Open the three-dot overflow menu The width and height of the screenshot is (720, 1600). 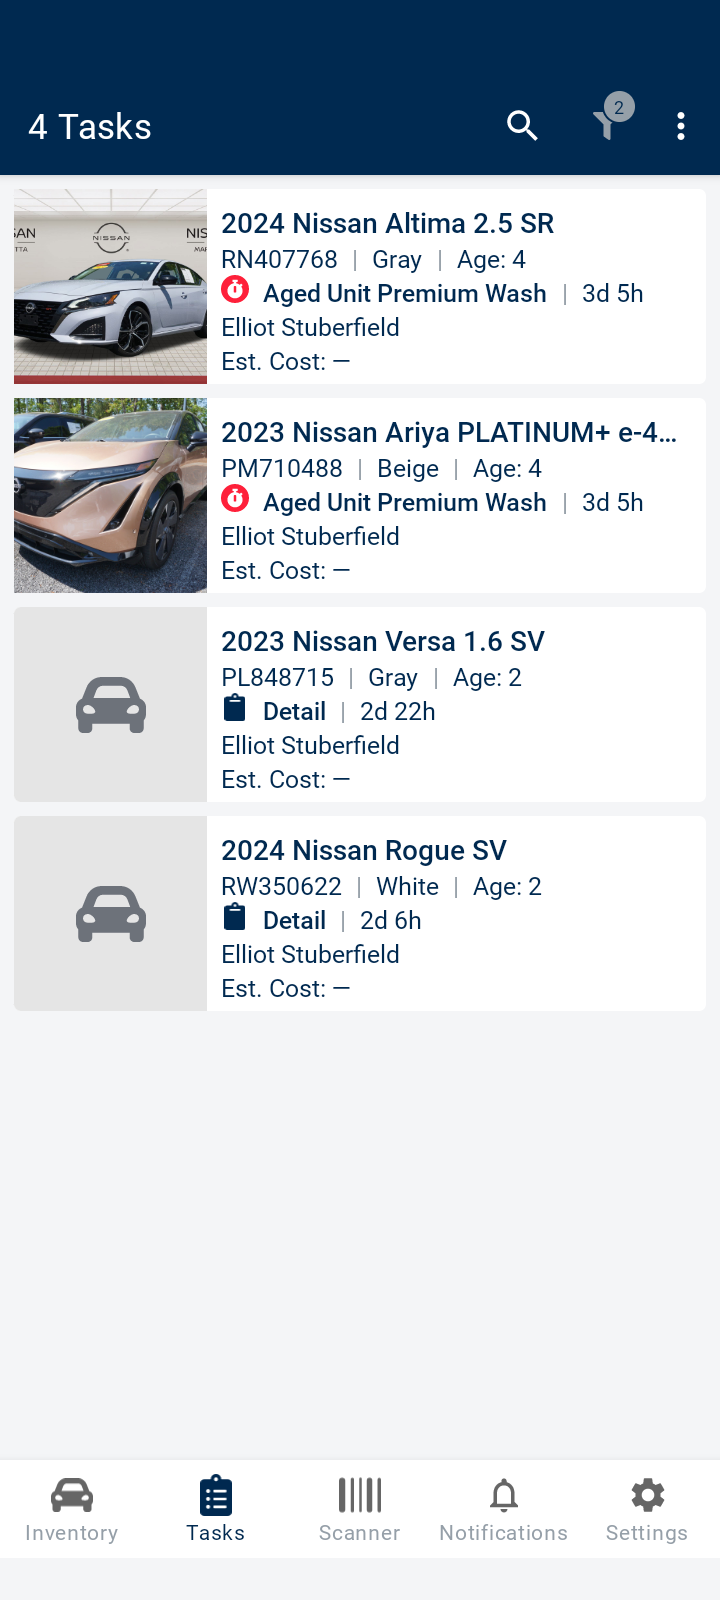[681, 126]
